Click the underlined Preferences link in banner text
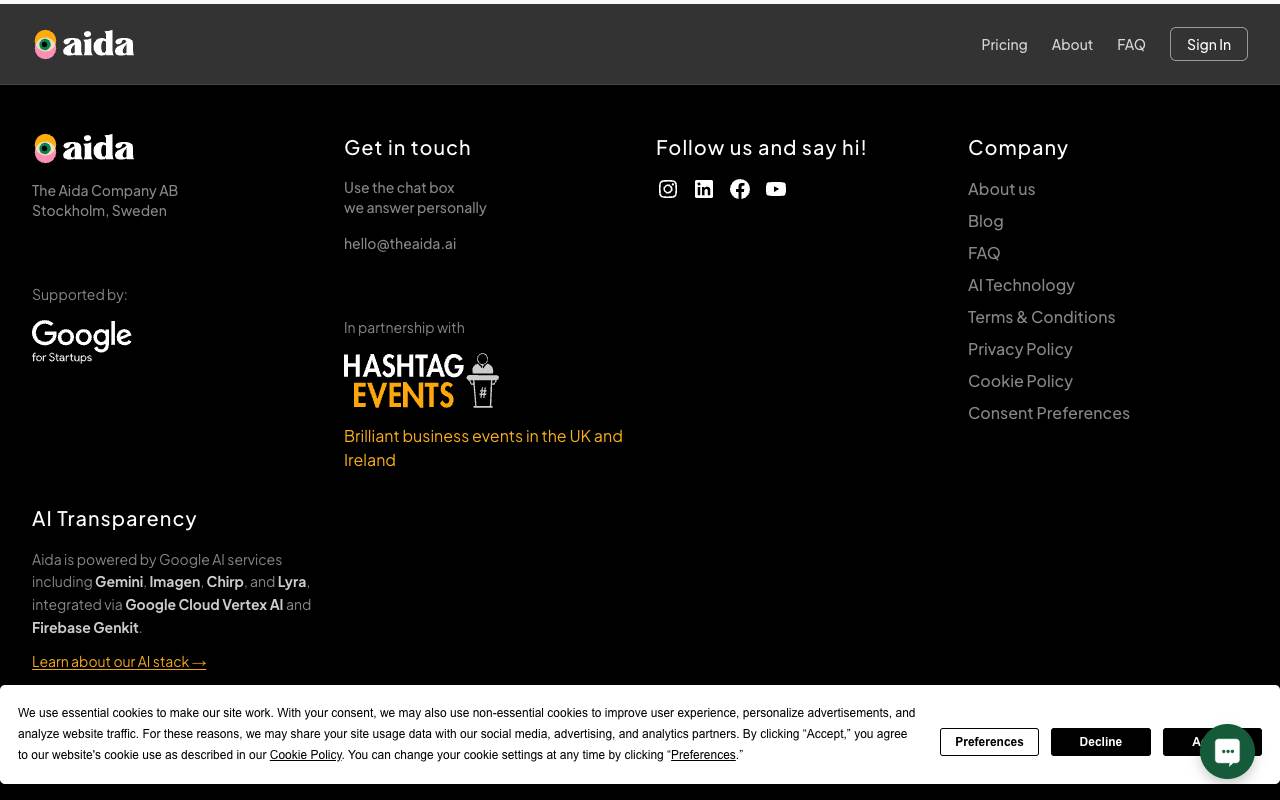Viewport: 1280px width, 800px height. click(x=703, y=755)
